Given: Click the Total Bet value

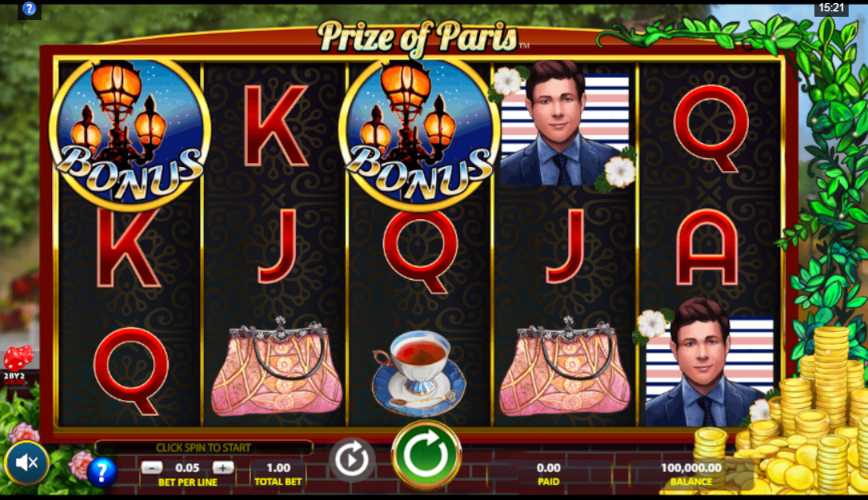Looking at the screenshot, I should pos(278,468).
